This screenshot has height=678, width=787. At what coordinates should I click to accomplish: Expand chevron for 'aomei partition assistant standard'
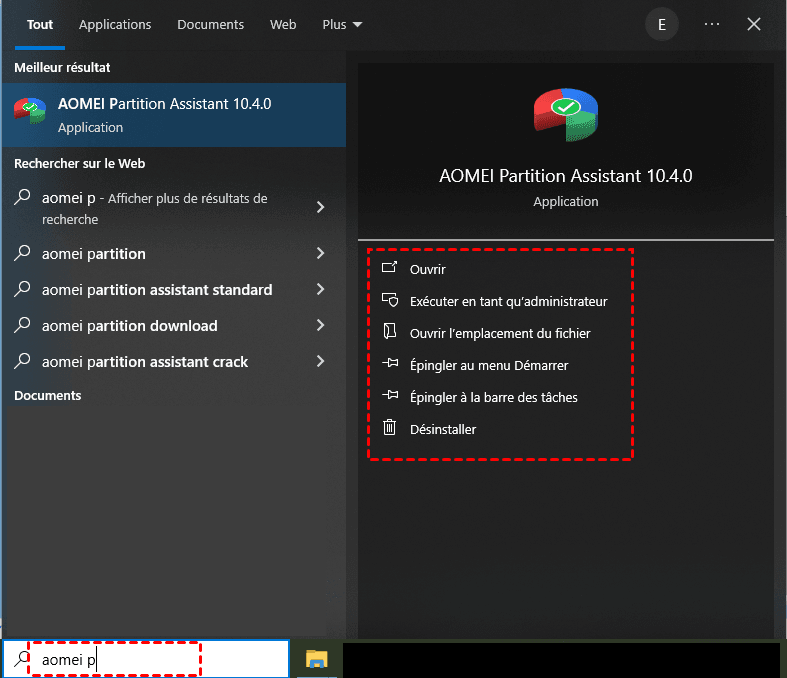coord(321,290)
